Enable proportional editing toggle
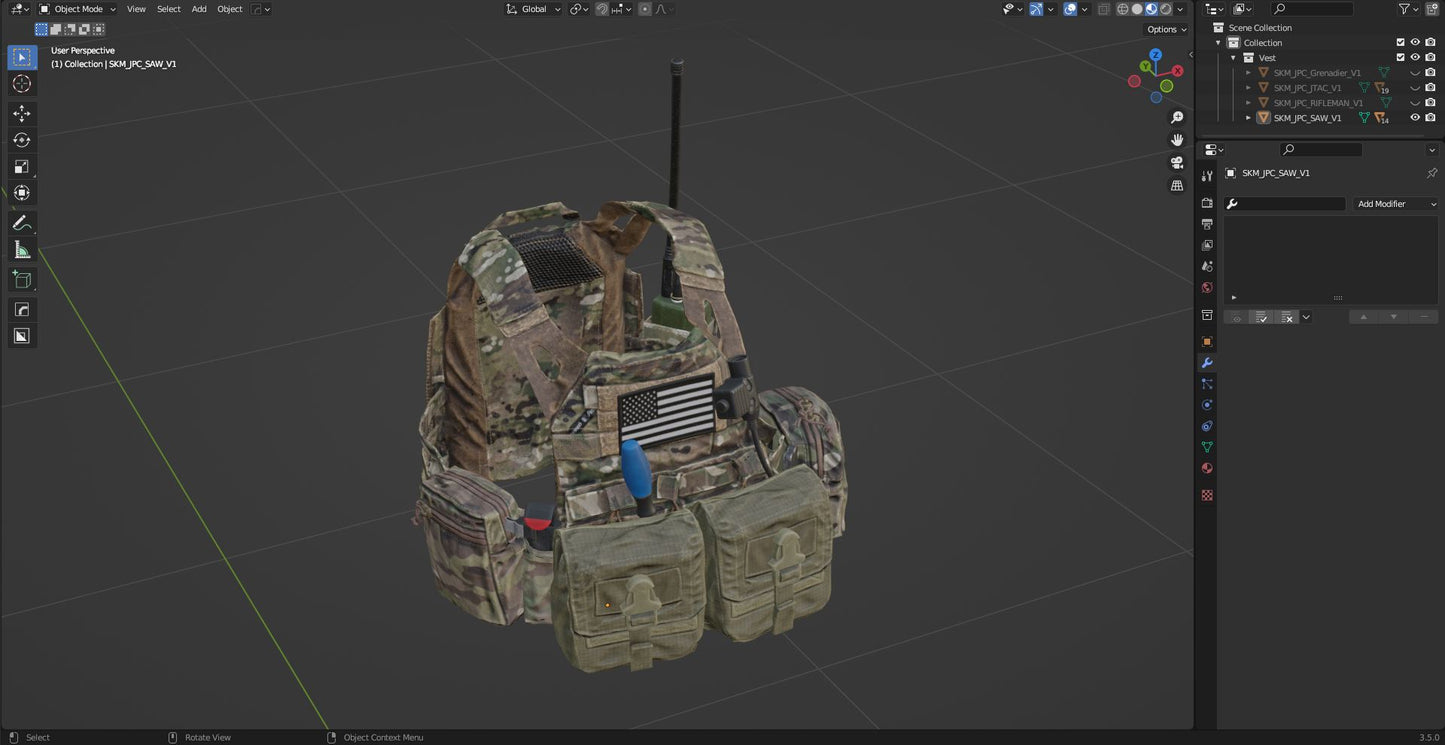Viewport: 1445px width, 745px height. tap(645, 9)
